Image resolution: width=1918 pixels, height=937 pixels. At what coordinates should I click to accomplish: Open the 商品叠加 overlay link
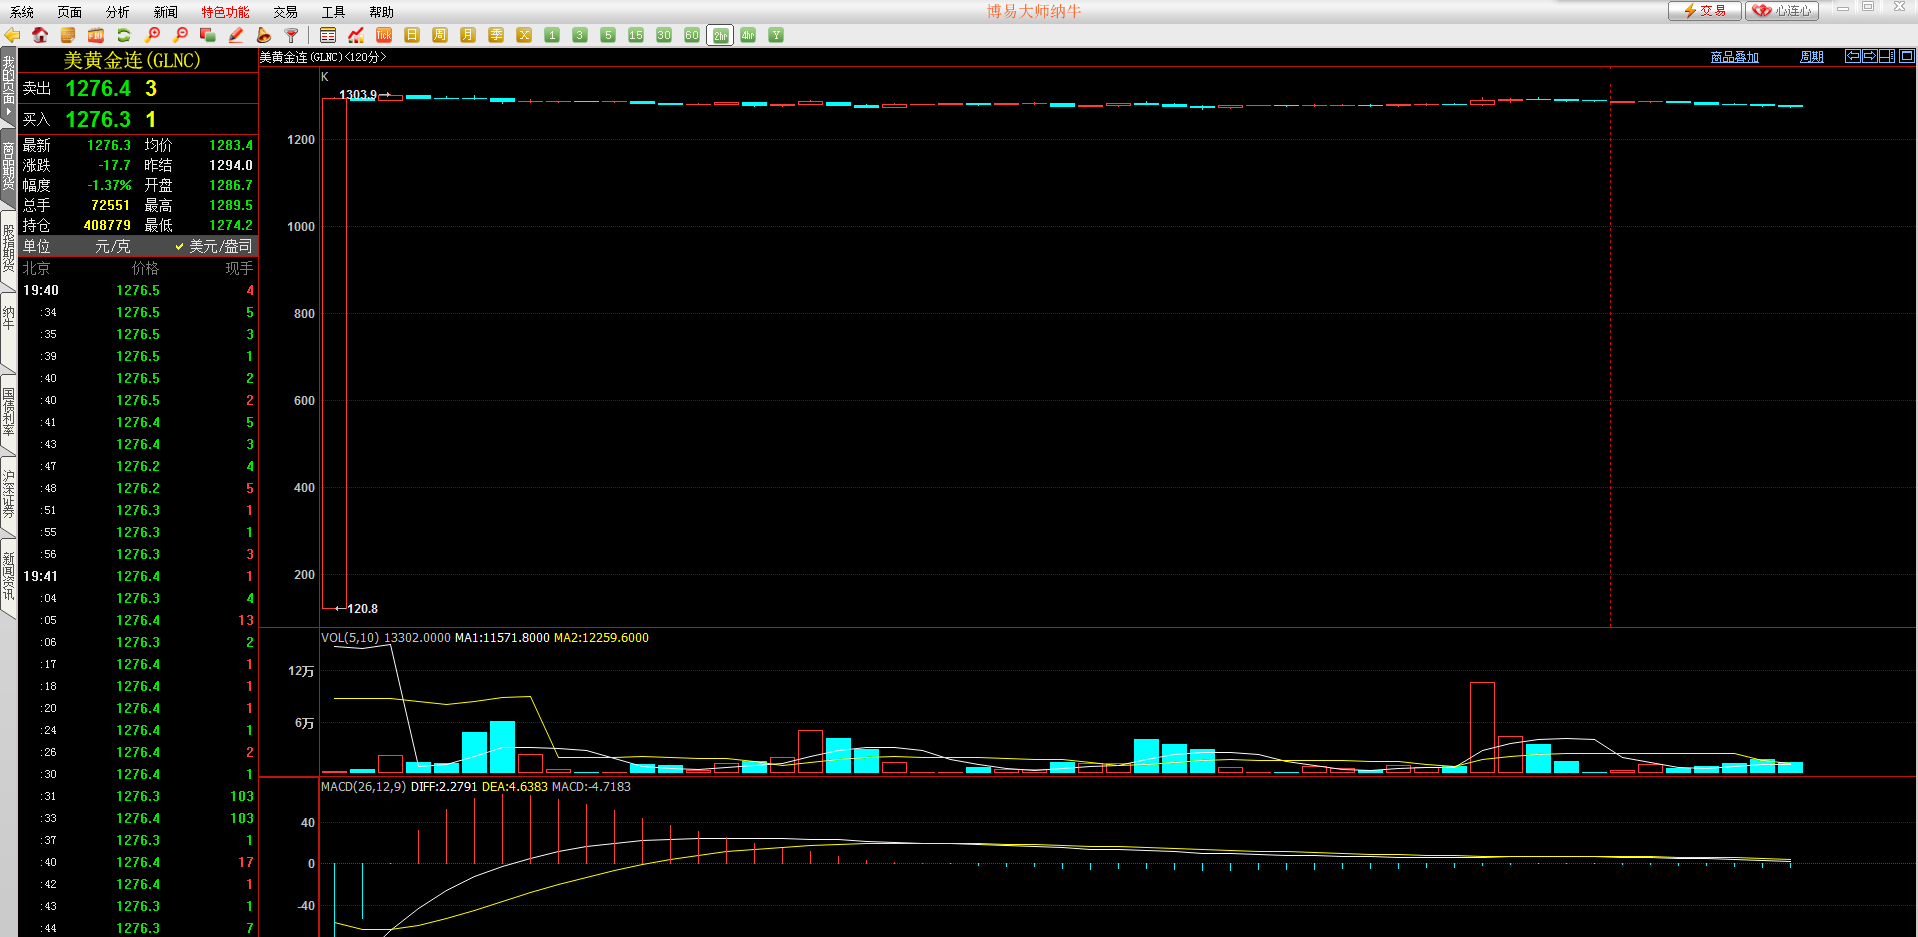click(x=1734, y=57)
